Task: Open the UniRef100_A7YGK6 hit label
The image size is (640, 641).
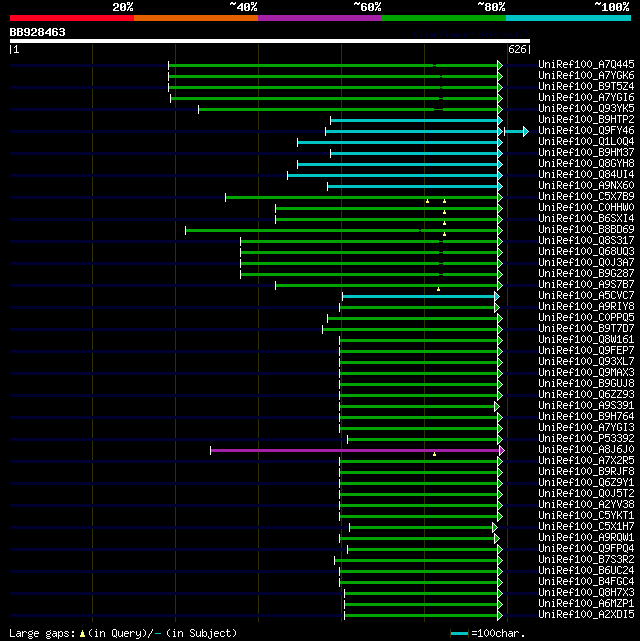Action: 586,76
